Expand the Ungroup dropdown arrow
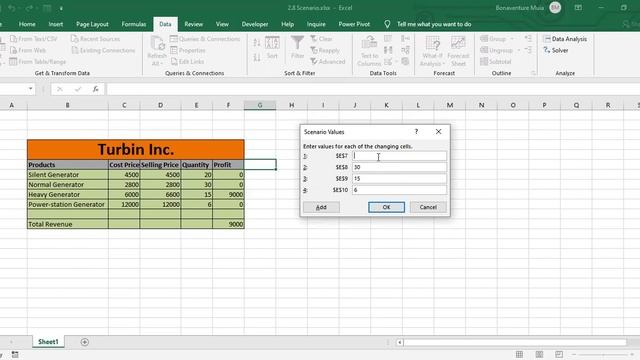640x360 pixels. [x=519, y=50]
